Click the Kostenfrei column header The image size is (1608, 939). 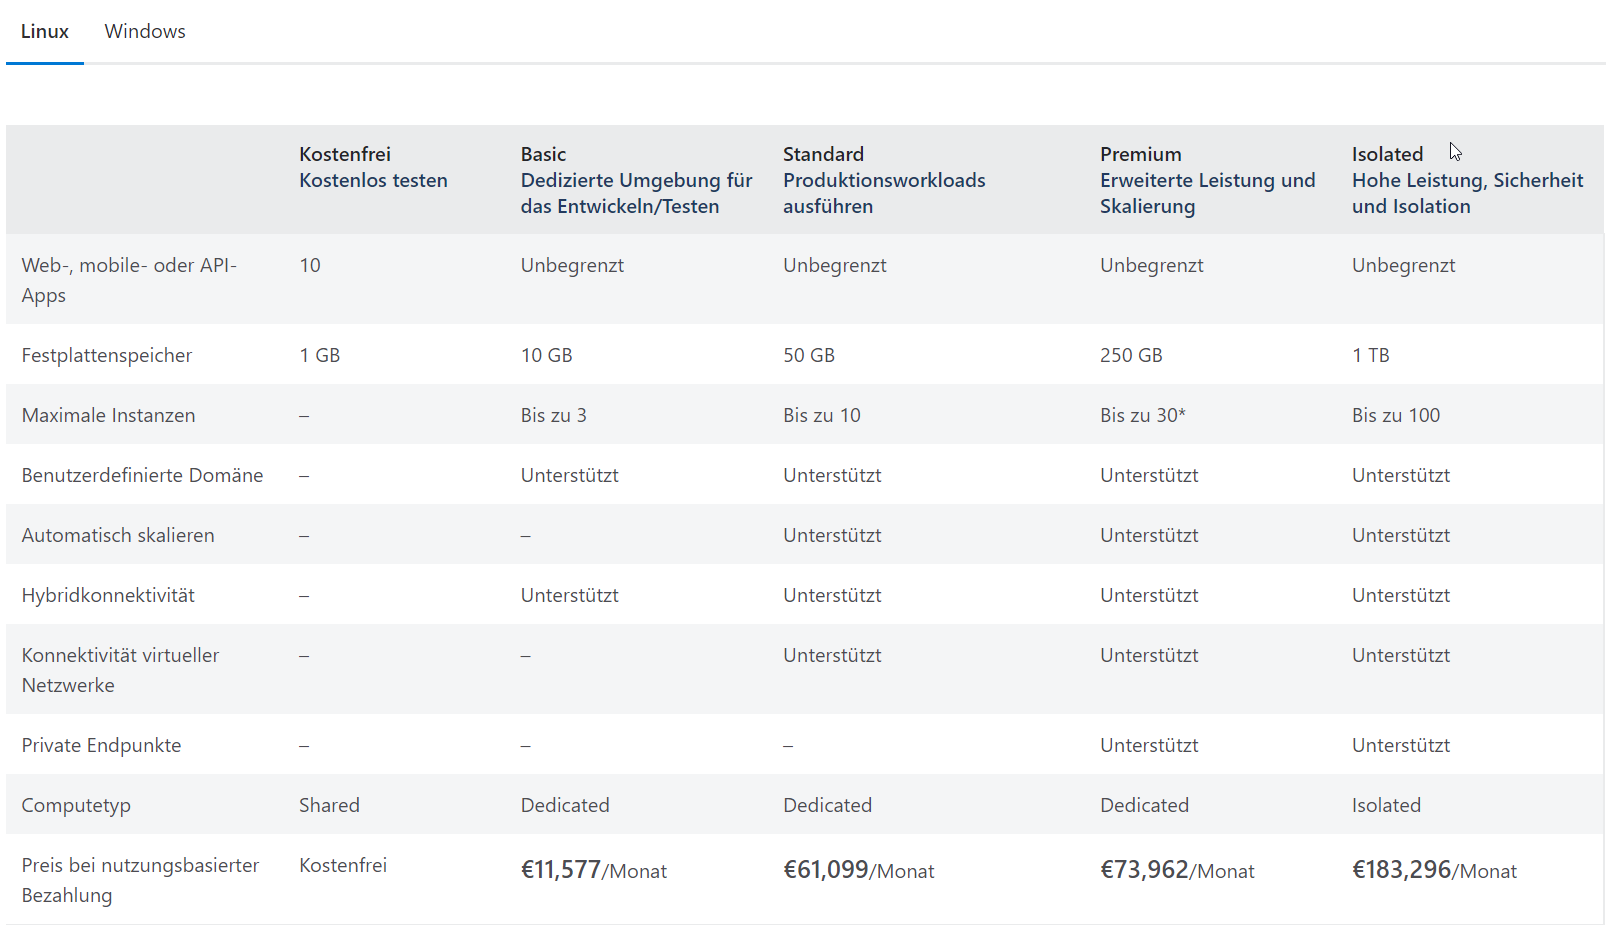click(x=345, y=154)
